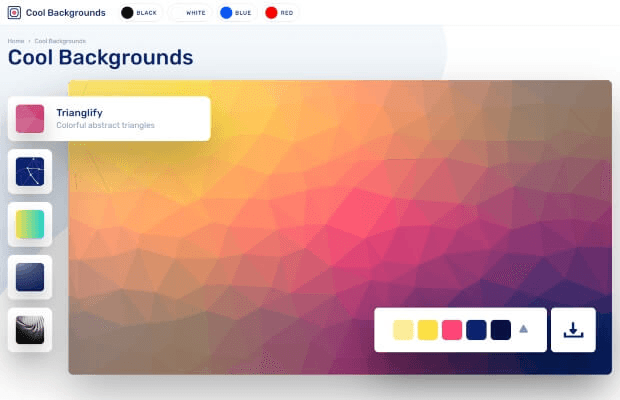Select the Black color filter

pyautogui.click(x=139, y=13)
